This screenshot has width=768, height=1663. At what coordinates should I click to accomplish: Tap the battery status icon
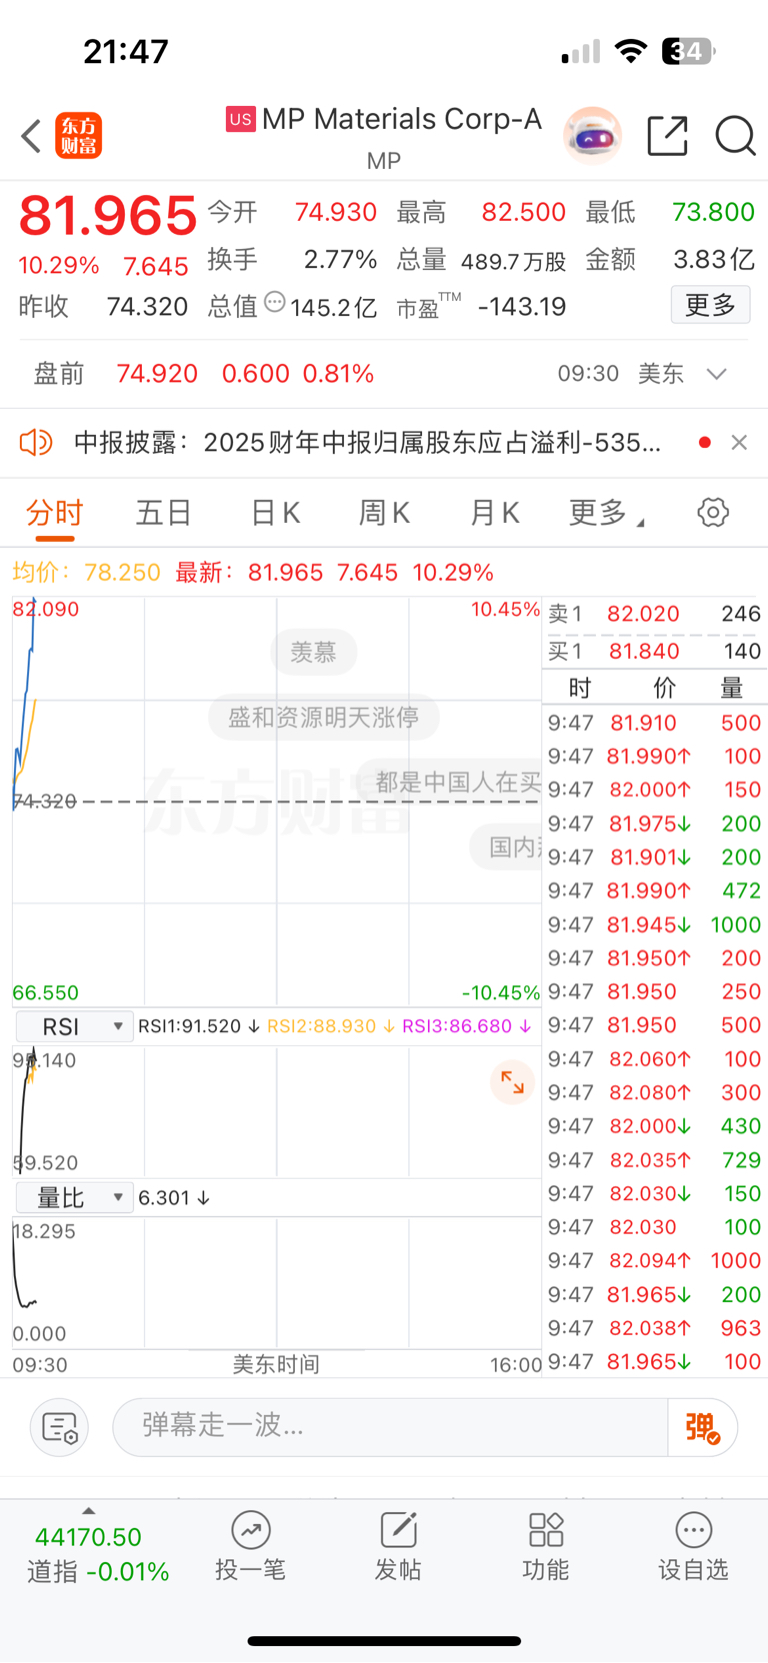689,51
